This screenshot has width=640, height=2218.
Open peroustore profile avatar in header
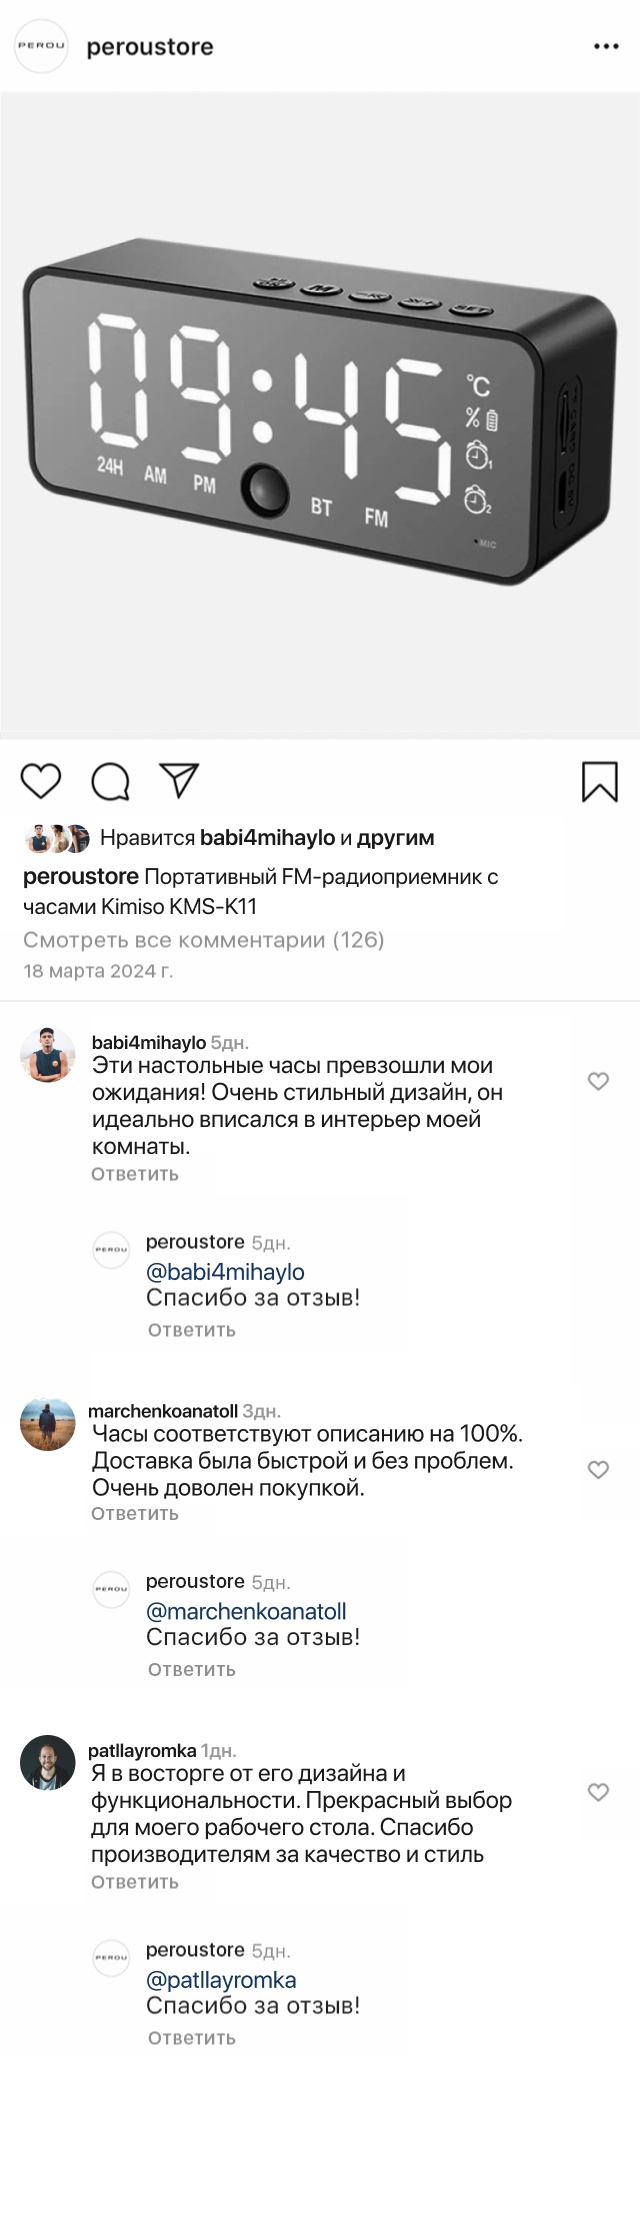click(42, 46)
